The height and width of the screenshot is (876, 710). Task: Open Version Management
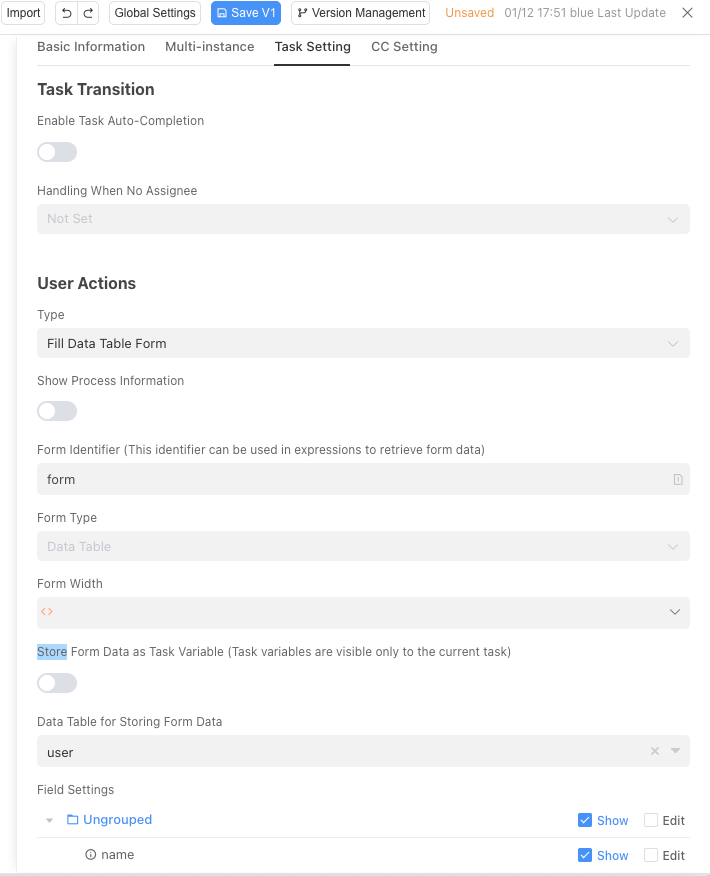tap(361, 13)
